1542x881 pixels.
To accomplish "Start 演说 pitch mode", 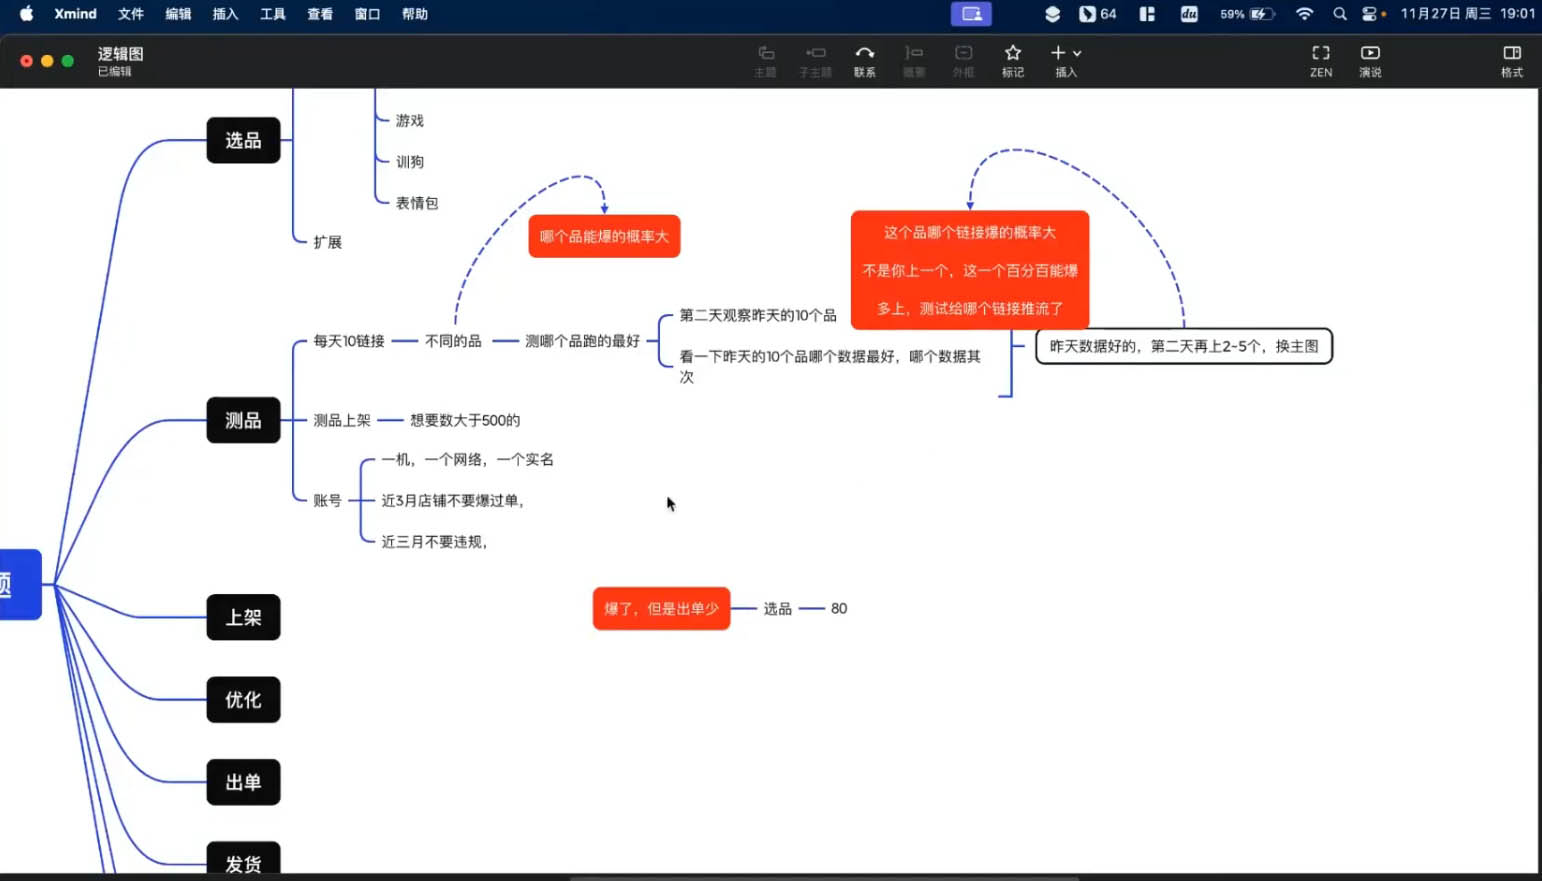I will (1370, 53).
